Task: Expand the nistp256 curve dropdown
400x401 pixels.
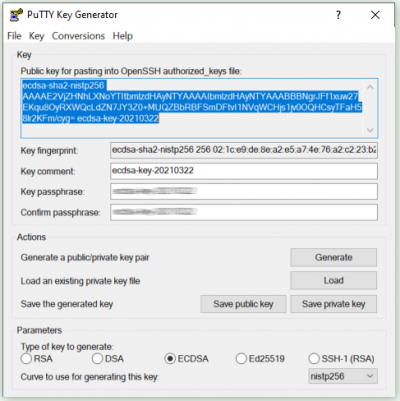Action: (x=343, y=376)
